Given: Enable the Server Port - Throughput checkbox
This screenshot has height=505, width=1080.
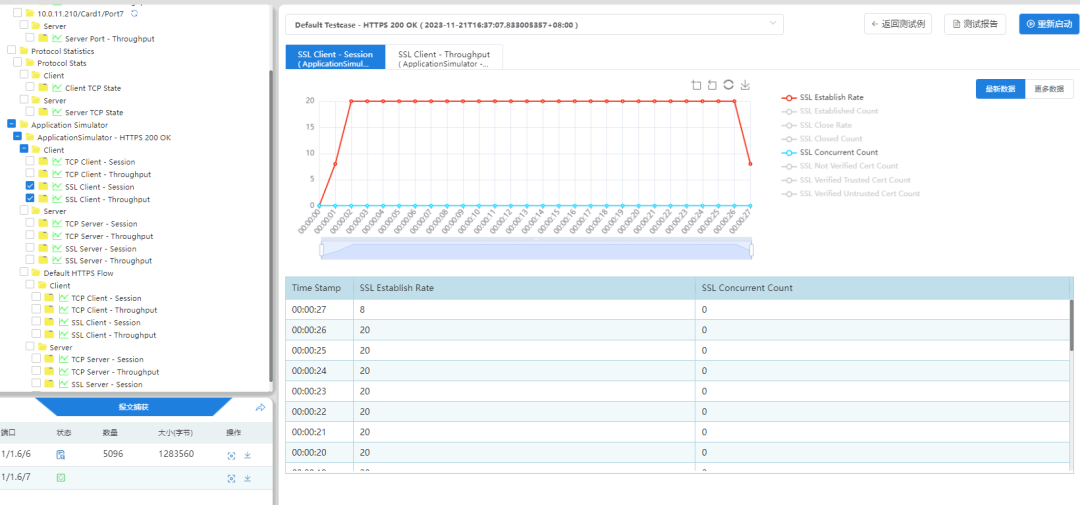Looking at the screenshot, I should 30,38.
